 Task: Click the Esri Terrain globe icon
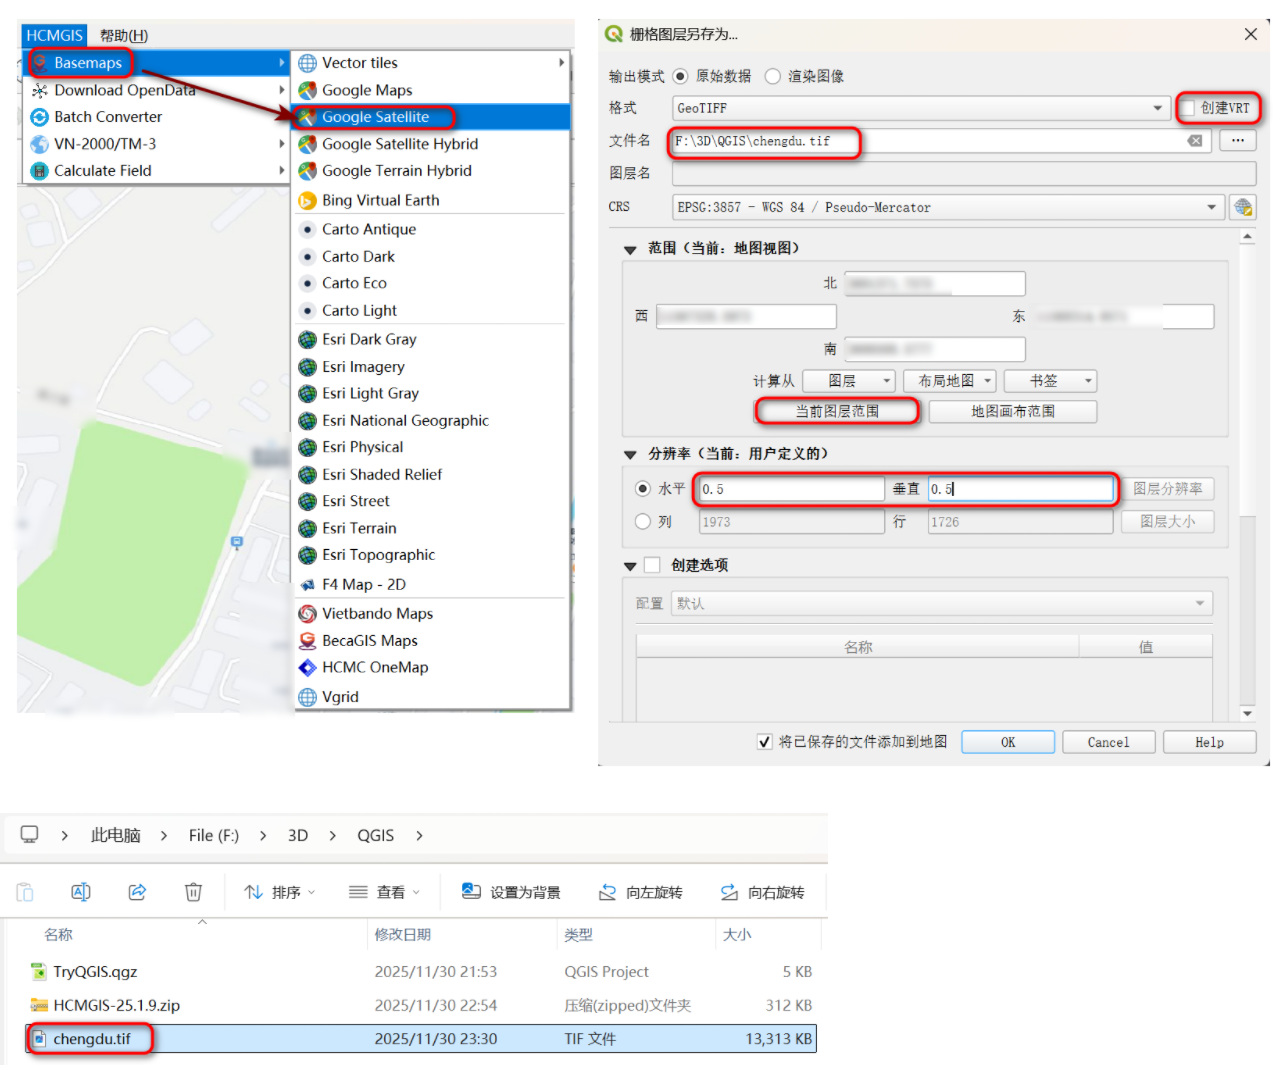pos(308,528)
